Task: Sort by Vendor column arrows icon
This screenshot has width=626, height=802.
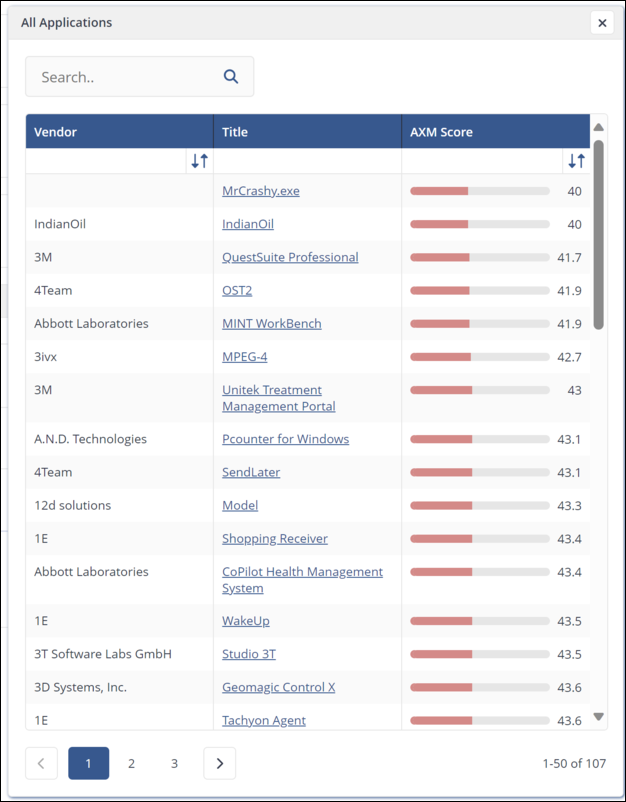Action: pyautogui.click(x=199, y=161)
